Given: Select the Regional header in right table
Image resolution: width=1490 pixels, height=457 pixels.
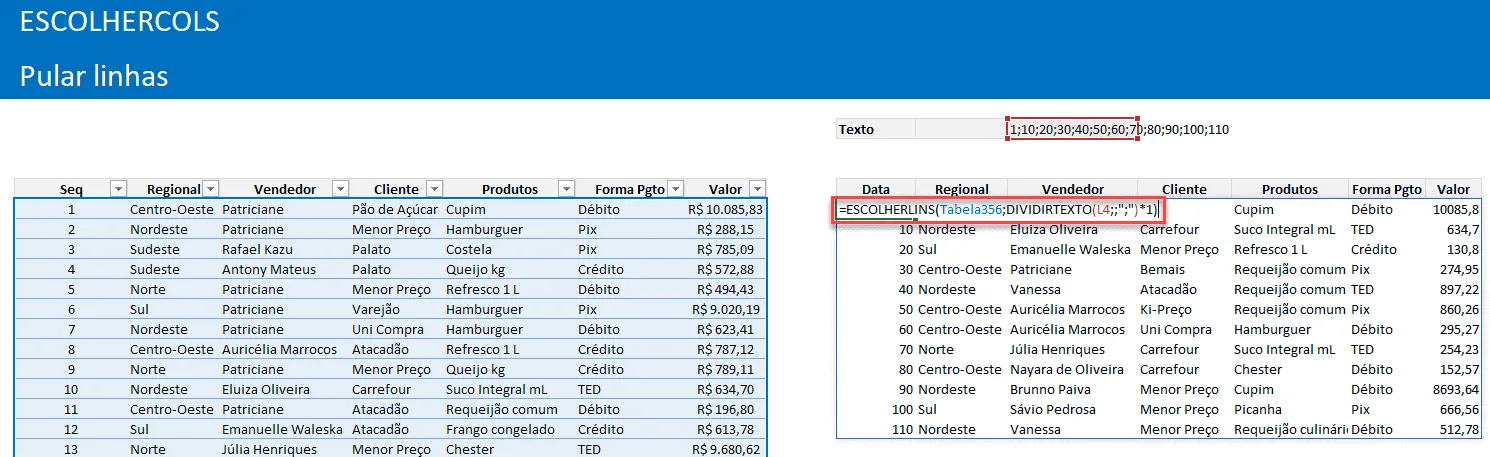Looking at the screenshot, I should 962,189.
